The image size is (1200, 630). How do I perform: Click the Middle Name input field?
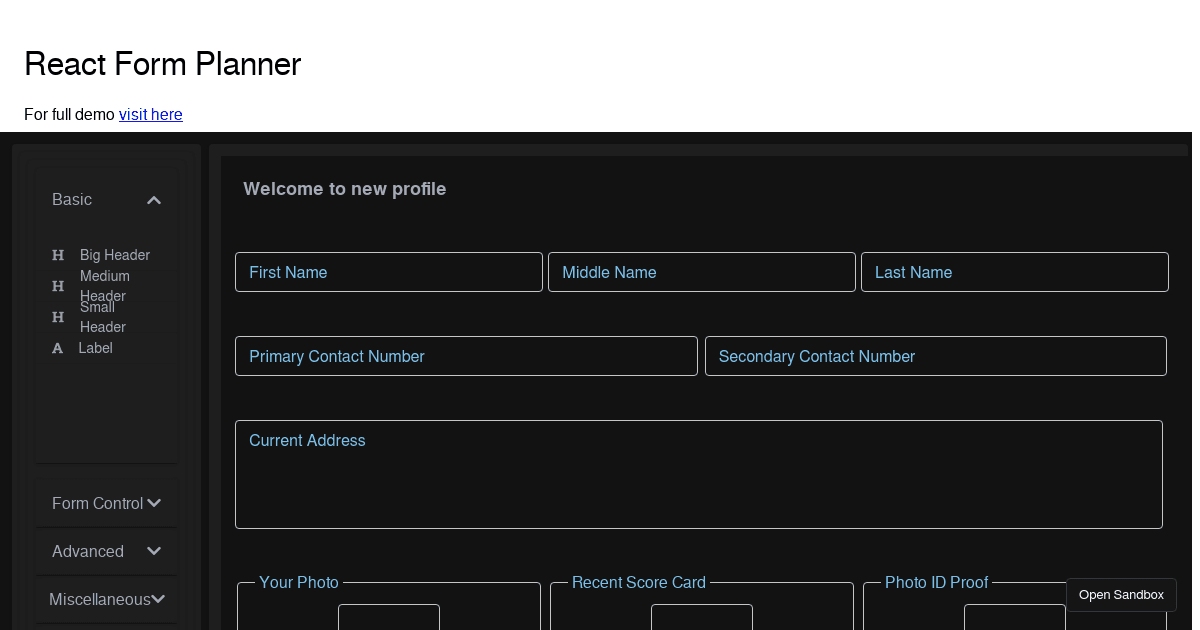click(702, 272)
